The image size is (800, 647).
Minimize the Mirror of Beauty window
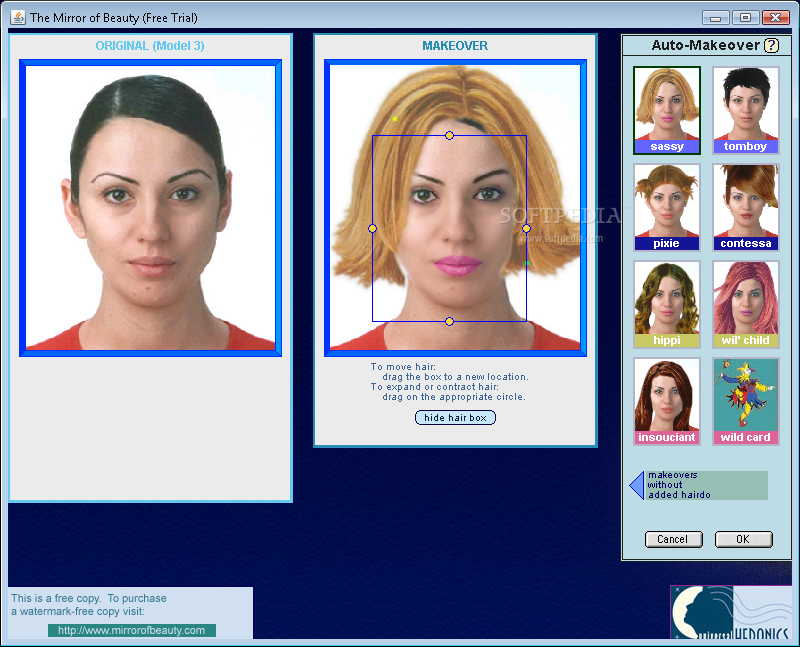715,18
